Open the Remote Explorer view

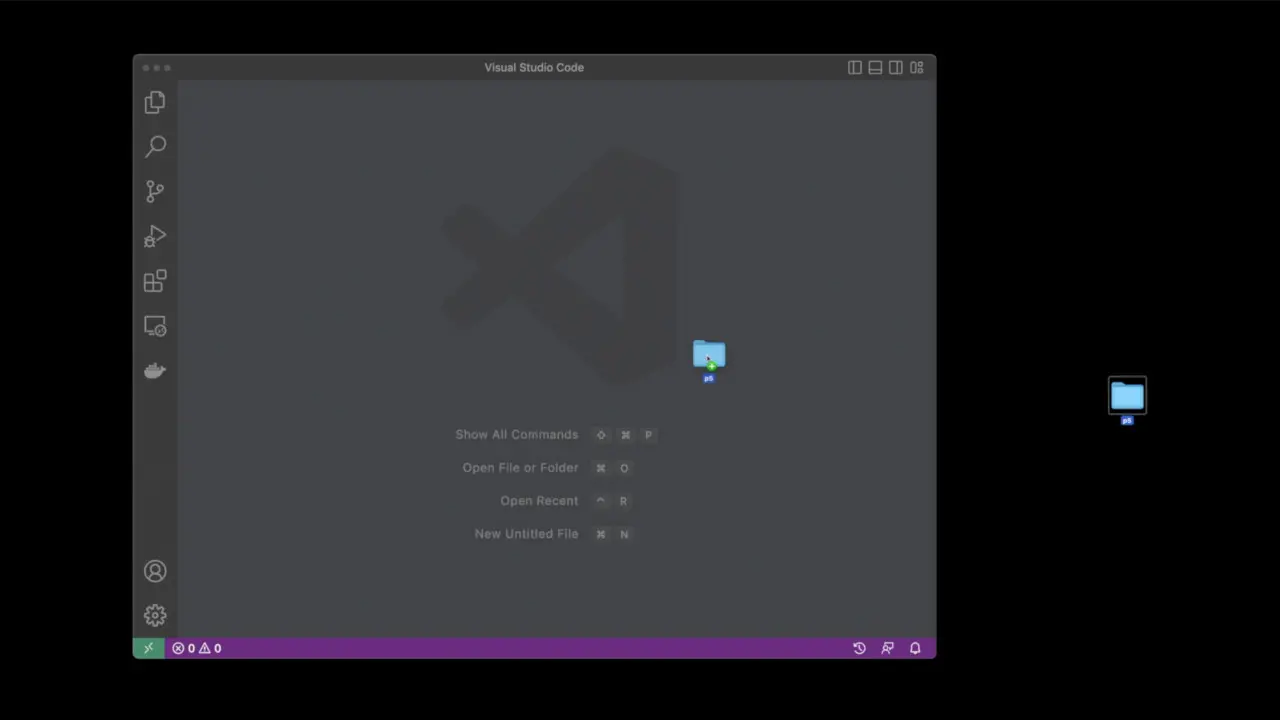point(155,326)
